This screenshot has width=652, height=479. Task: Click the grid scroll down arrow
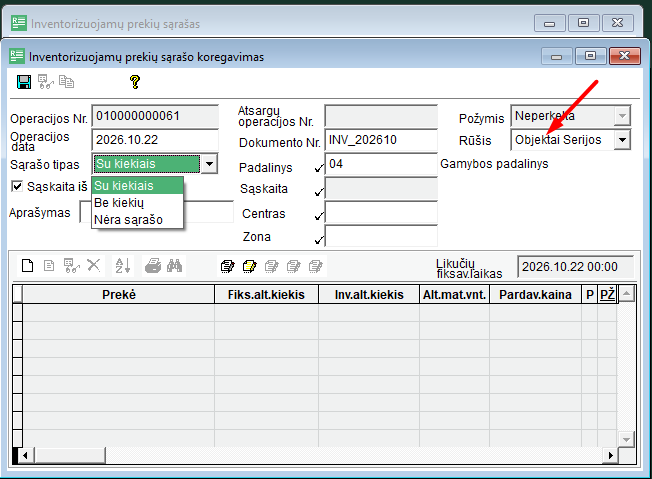[627, 439]
